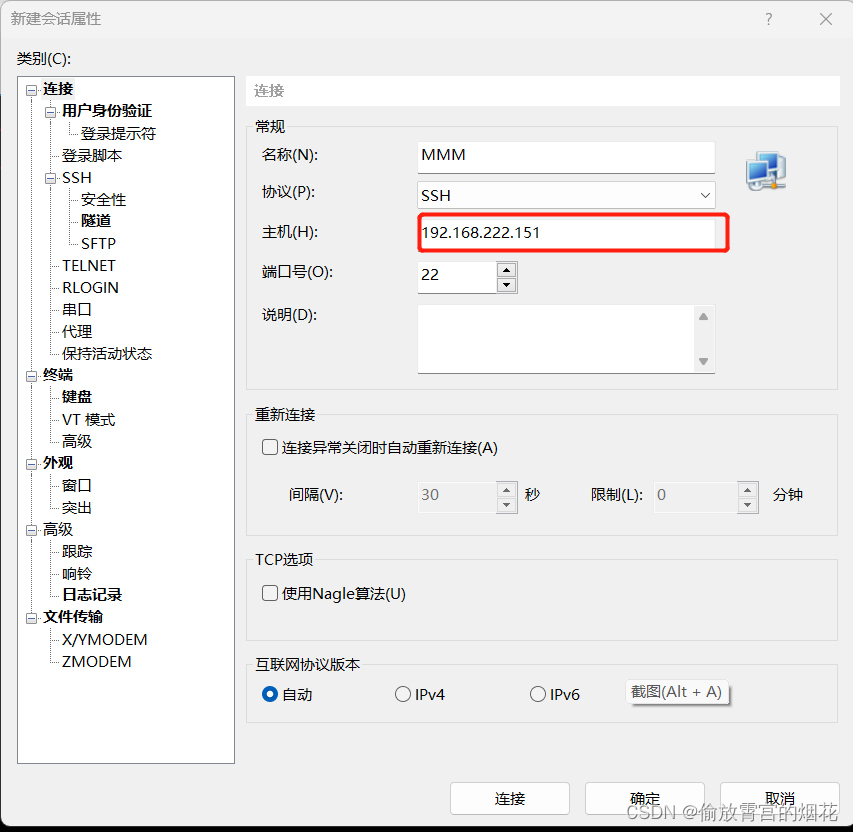Screen dimensions: 853x832
Task: Click the 连接 button
Action: coord(510,798)
